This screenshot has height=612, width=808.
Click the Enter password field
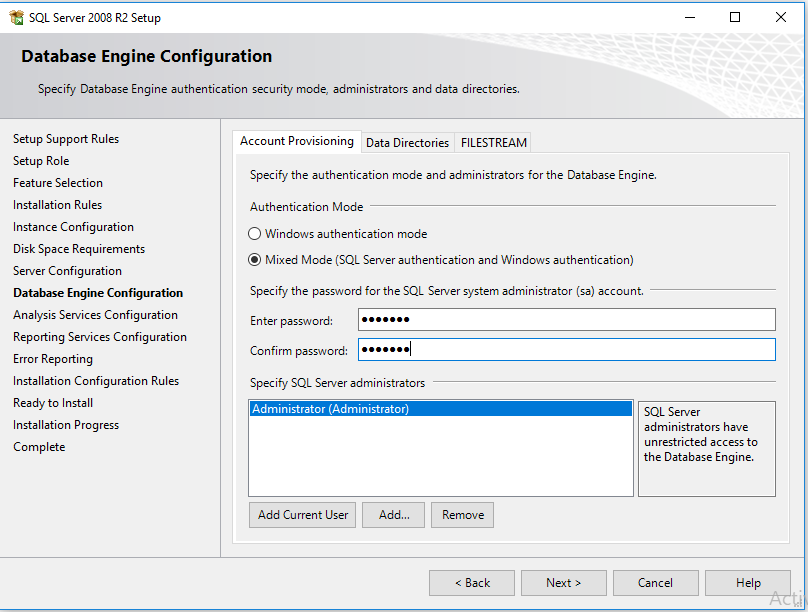567,319
